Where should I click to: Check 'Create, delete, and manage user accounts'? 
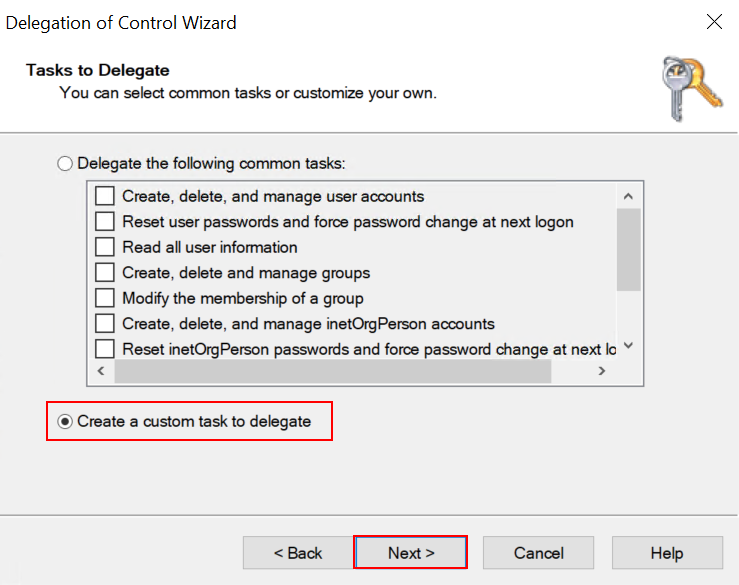pos(105,196)
